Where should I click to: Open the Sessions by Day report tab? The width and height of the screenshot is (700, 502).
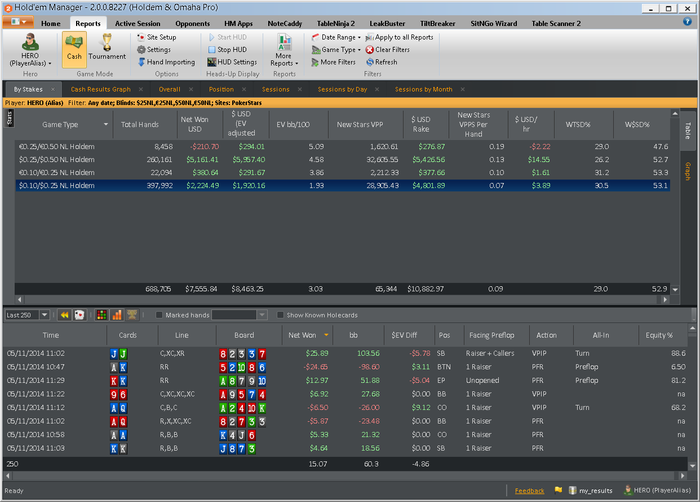pos(342,89)
